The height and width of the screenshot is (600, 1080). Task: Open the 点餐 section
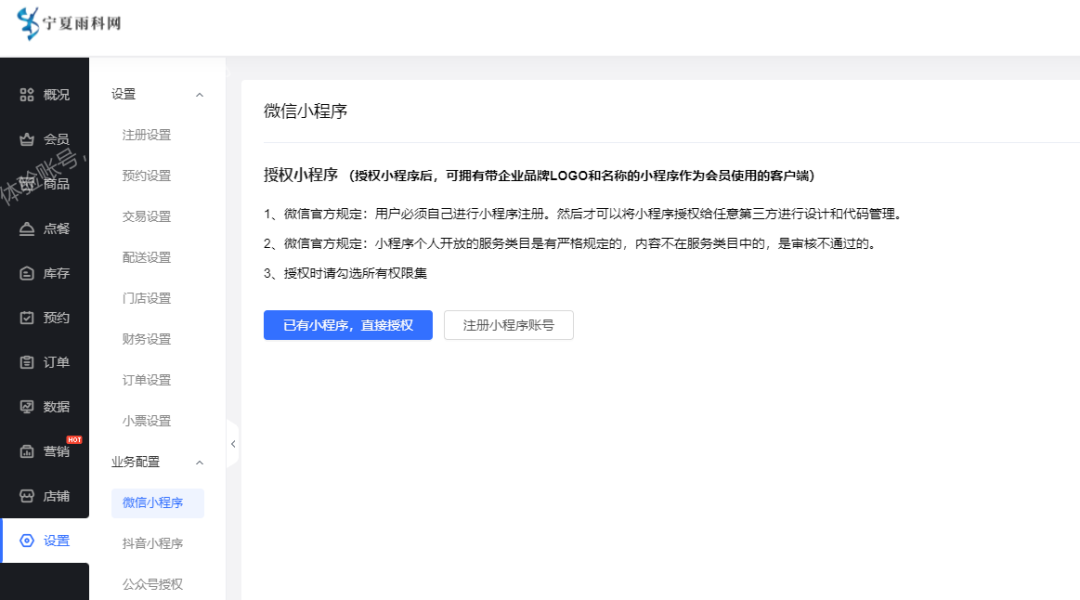tap(44, 229)
